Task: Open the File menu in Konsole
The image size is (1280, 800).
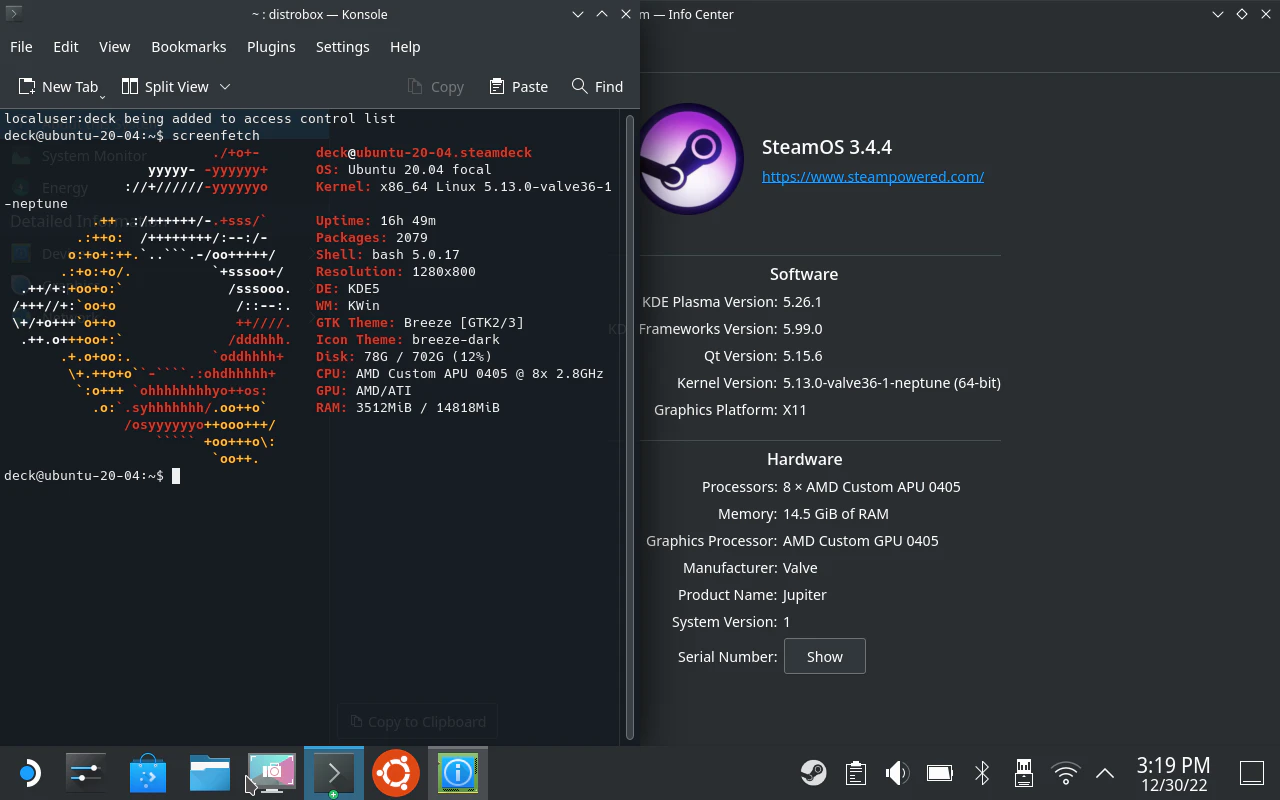Action: click(21, 47)
